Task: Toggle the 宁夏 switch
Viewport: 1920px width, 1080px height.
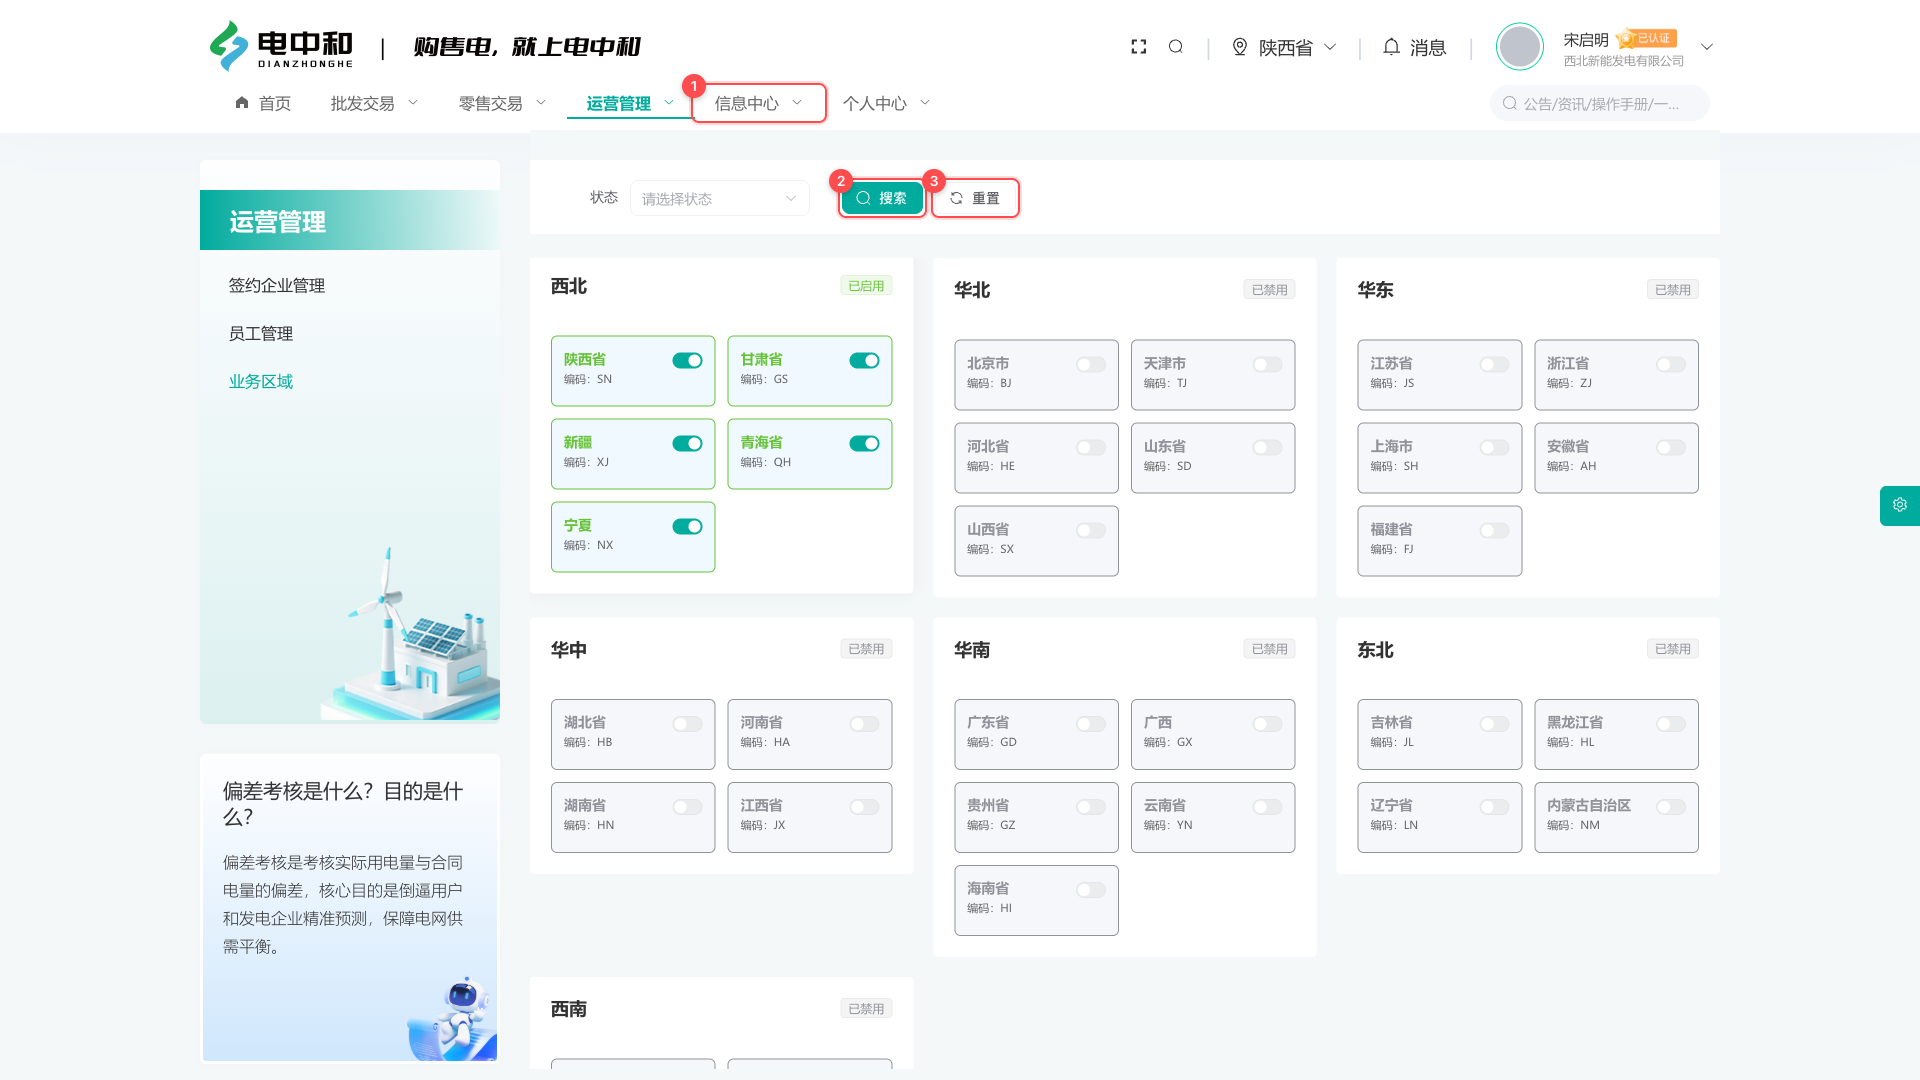Action: (687, 527)
